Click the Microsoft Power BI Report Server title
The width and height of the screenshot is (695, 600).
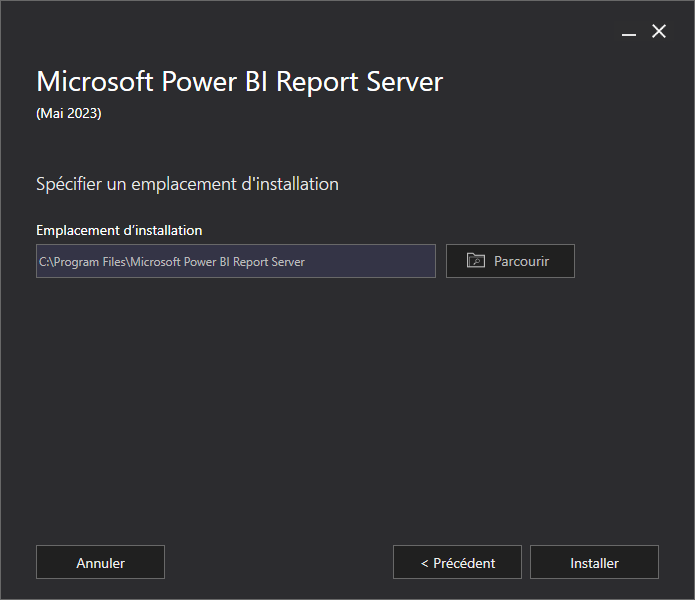pos(239,82)
